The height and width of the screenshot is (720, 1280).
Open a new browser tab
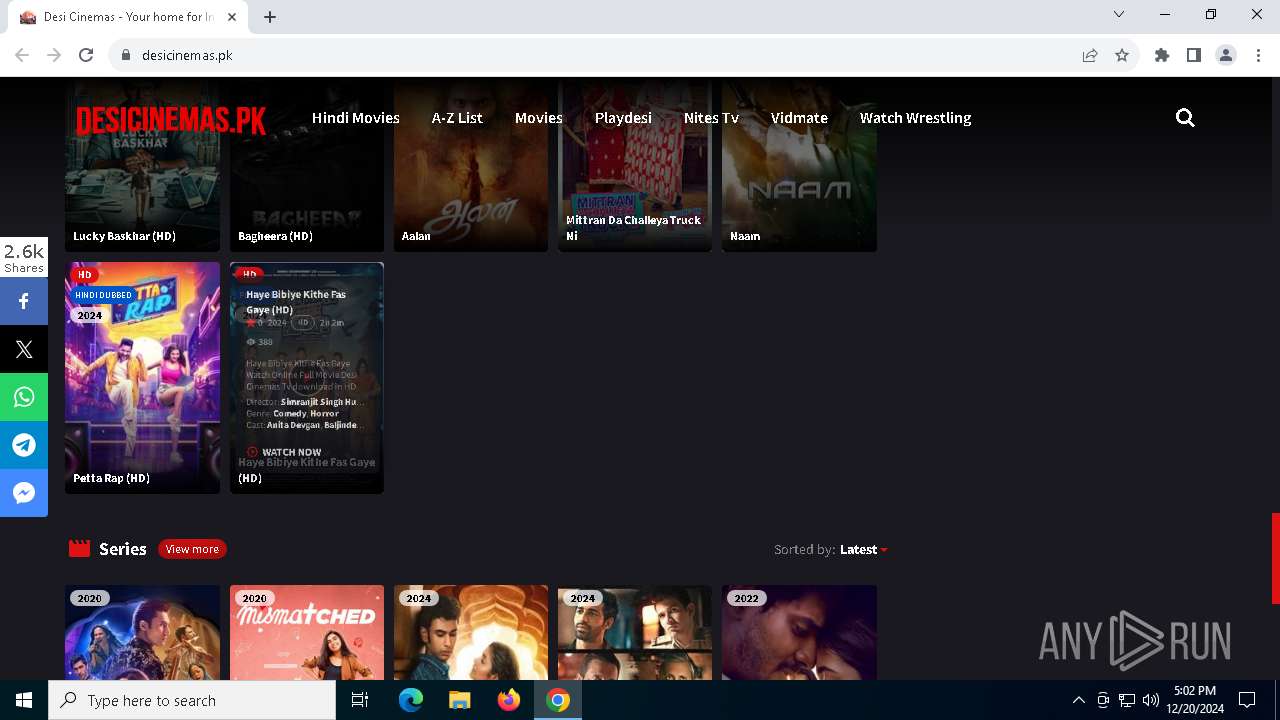point(270,17)
